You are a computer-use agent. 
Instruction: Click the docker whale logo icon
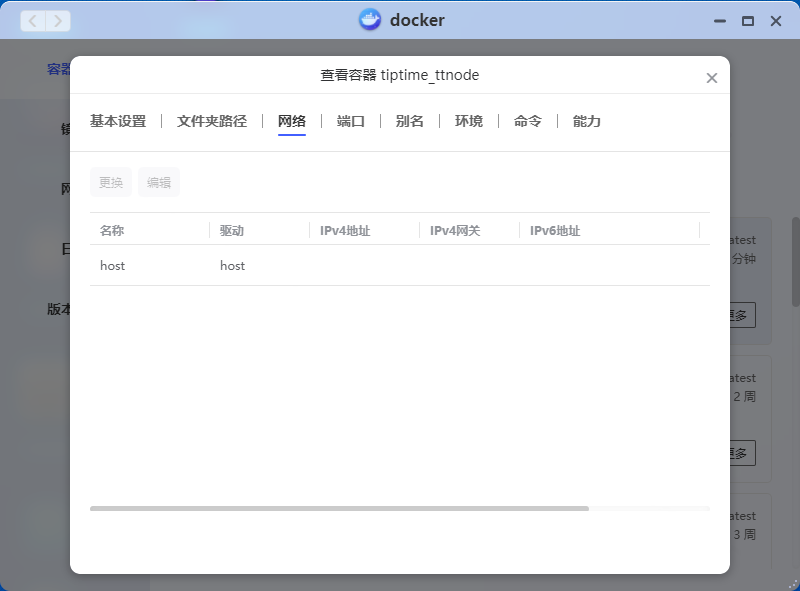(370, 20)
